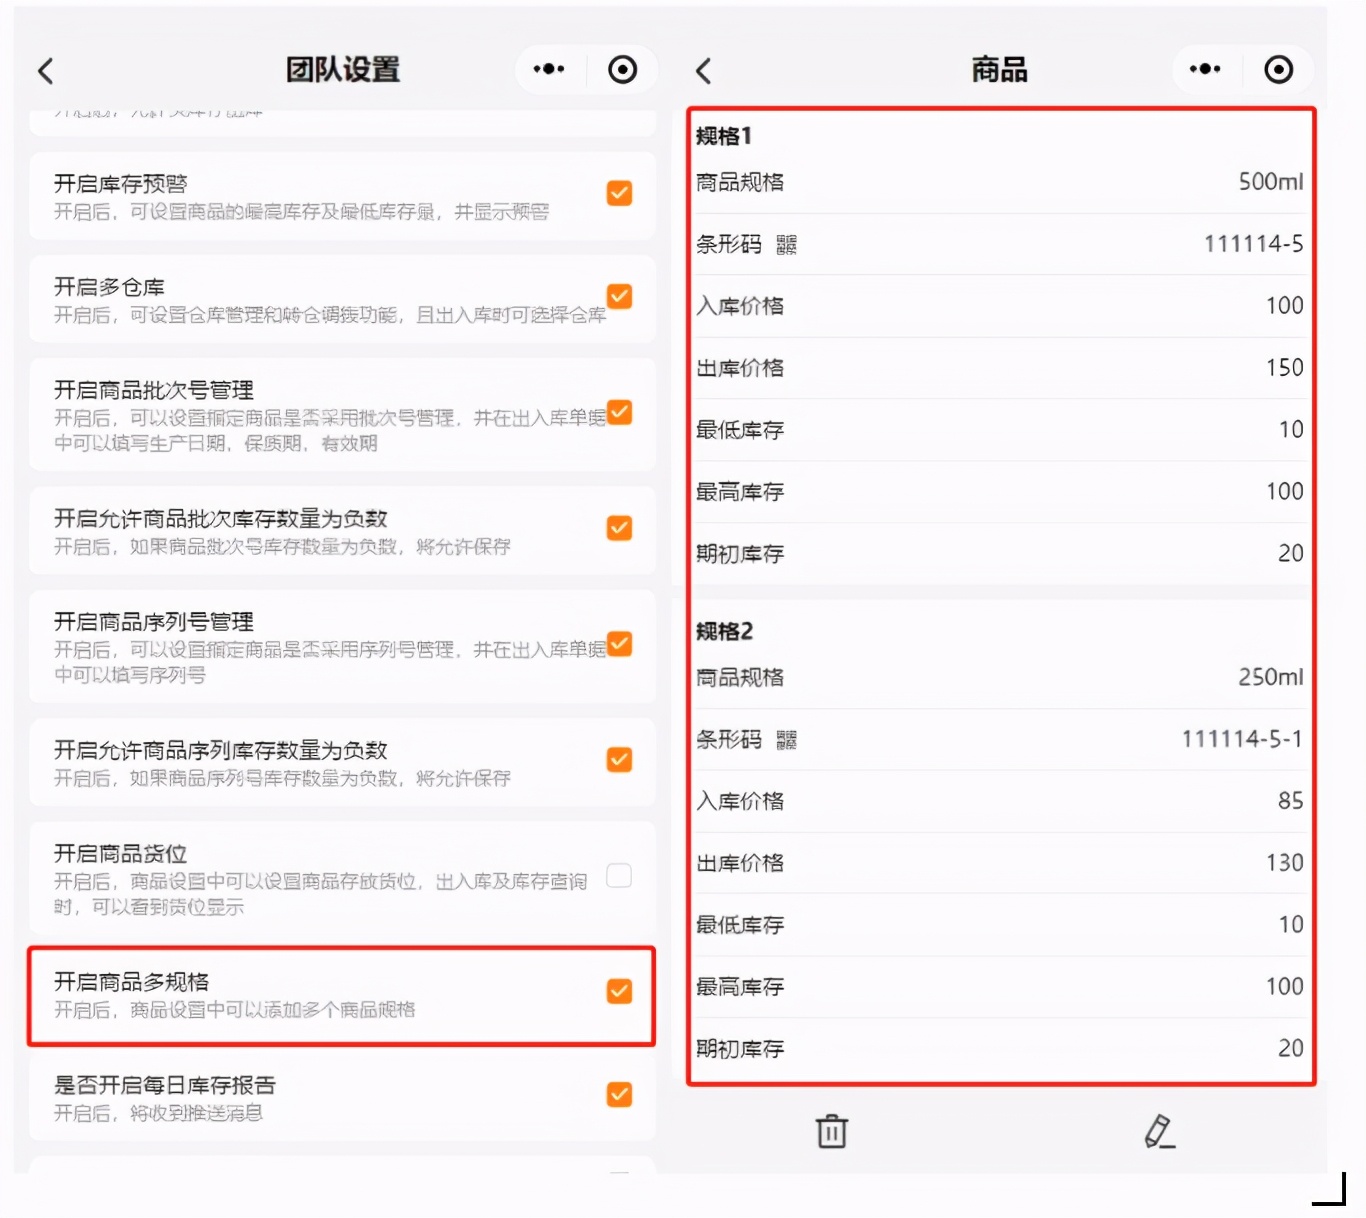Tap the back arrow on the 团队设置 page
The width and height of the screenshot is (1366, 1218).
pyautogui.click(x=44, y=70)
